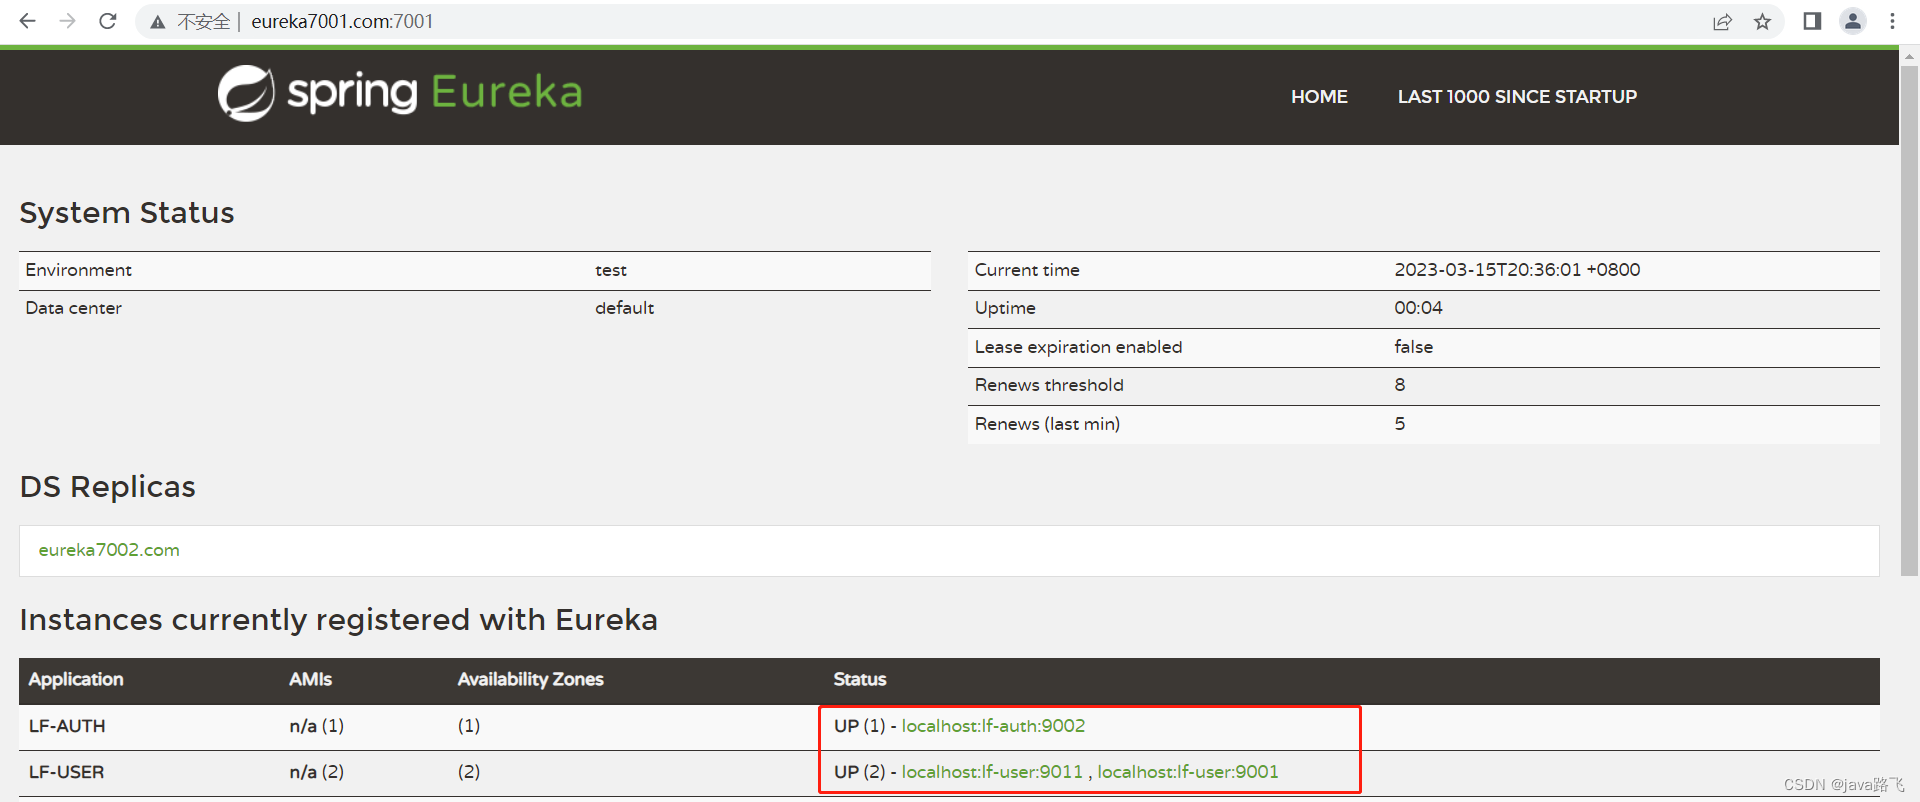Open LAST 1000 SINCE STARTUP
The height and width of the screenshot is (802, 1920).
pos(1517,97)
